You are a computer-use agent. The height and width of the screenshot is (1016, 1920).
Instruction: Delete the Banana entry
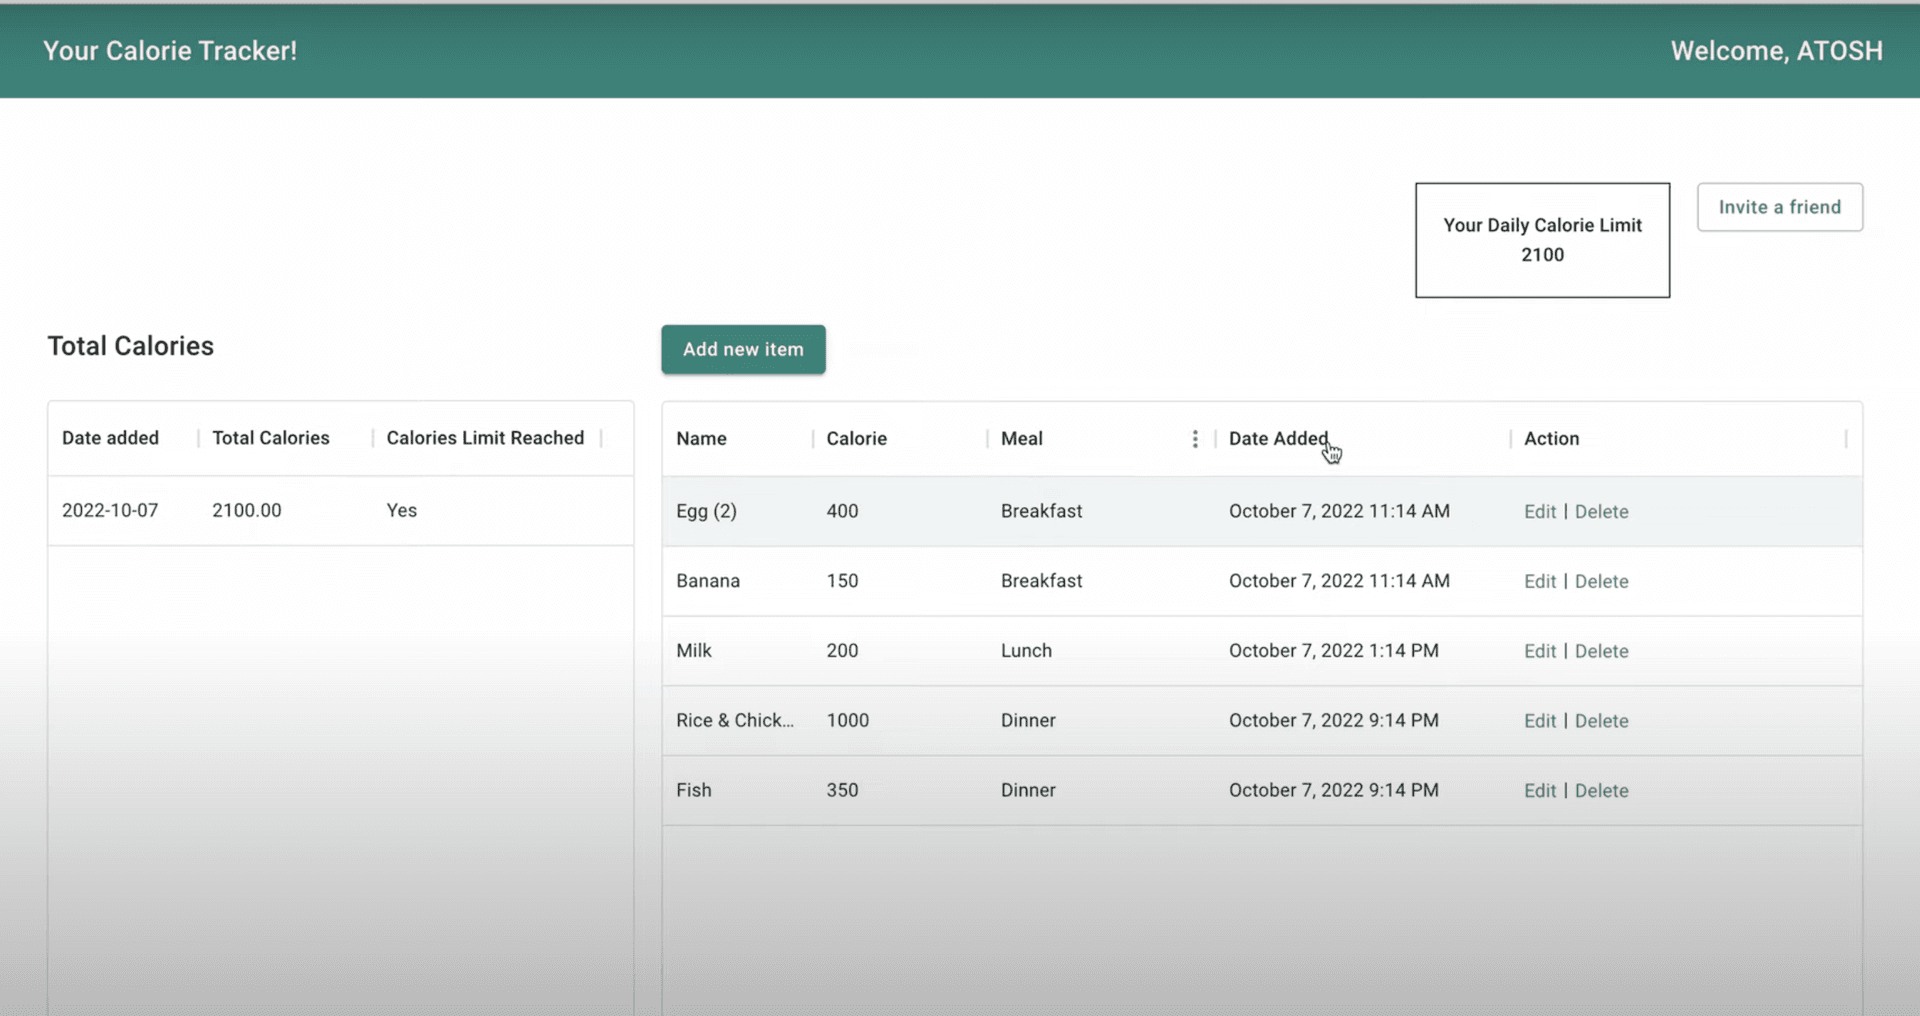1601,582
